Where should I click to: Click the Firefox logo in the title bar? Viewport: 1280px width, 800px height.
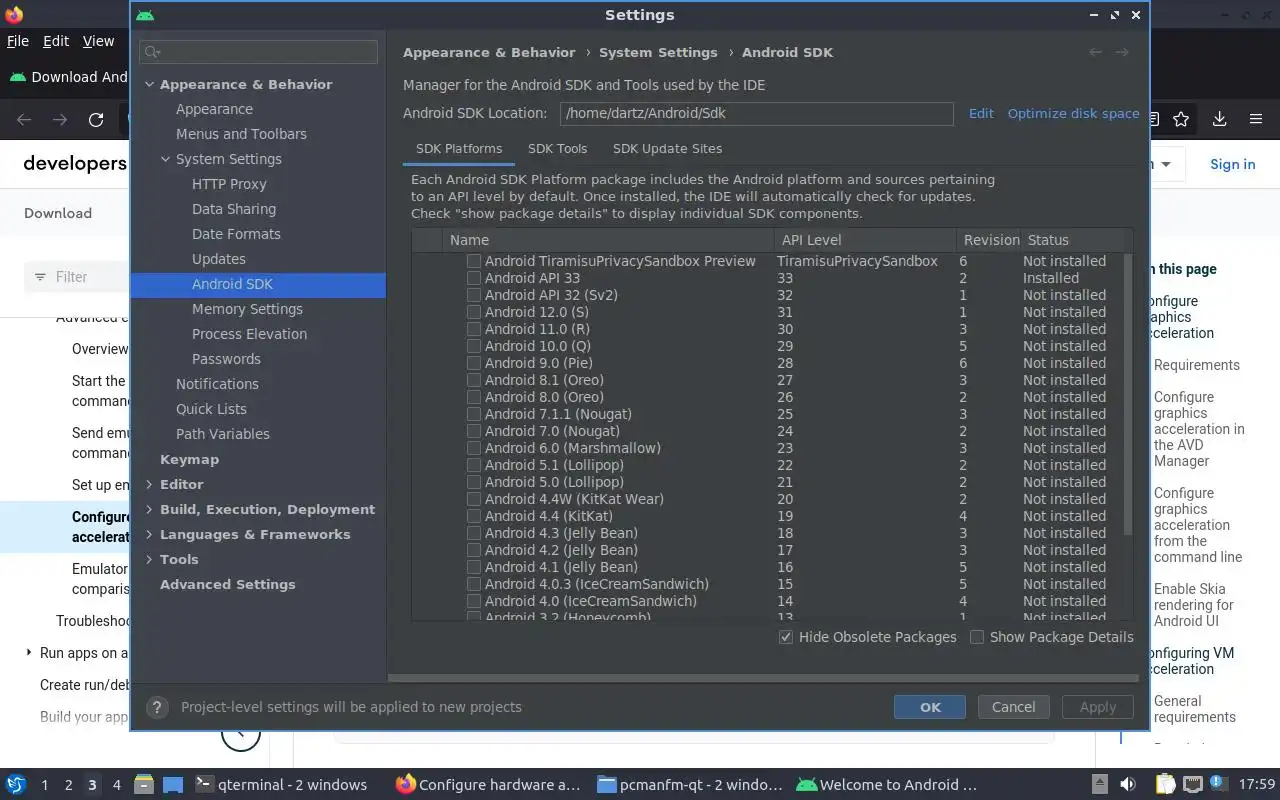[13, 15]
